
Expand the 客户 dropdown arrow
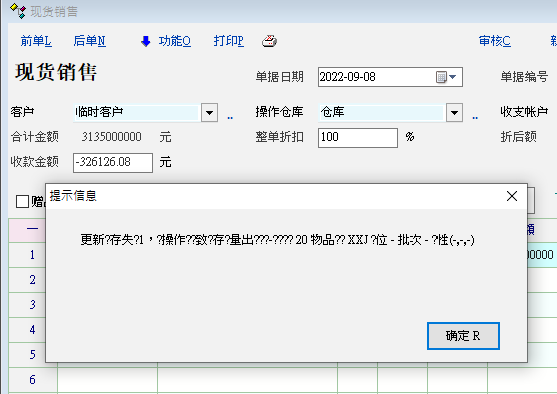(210, 113)
